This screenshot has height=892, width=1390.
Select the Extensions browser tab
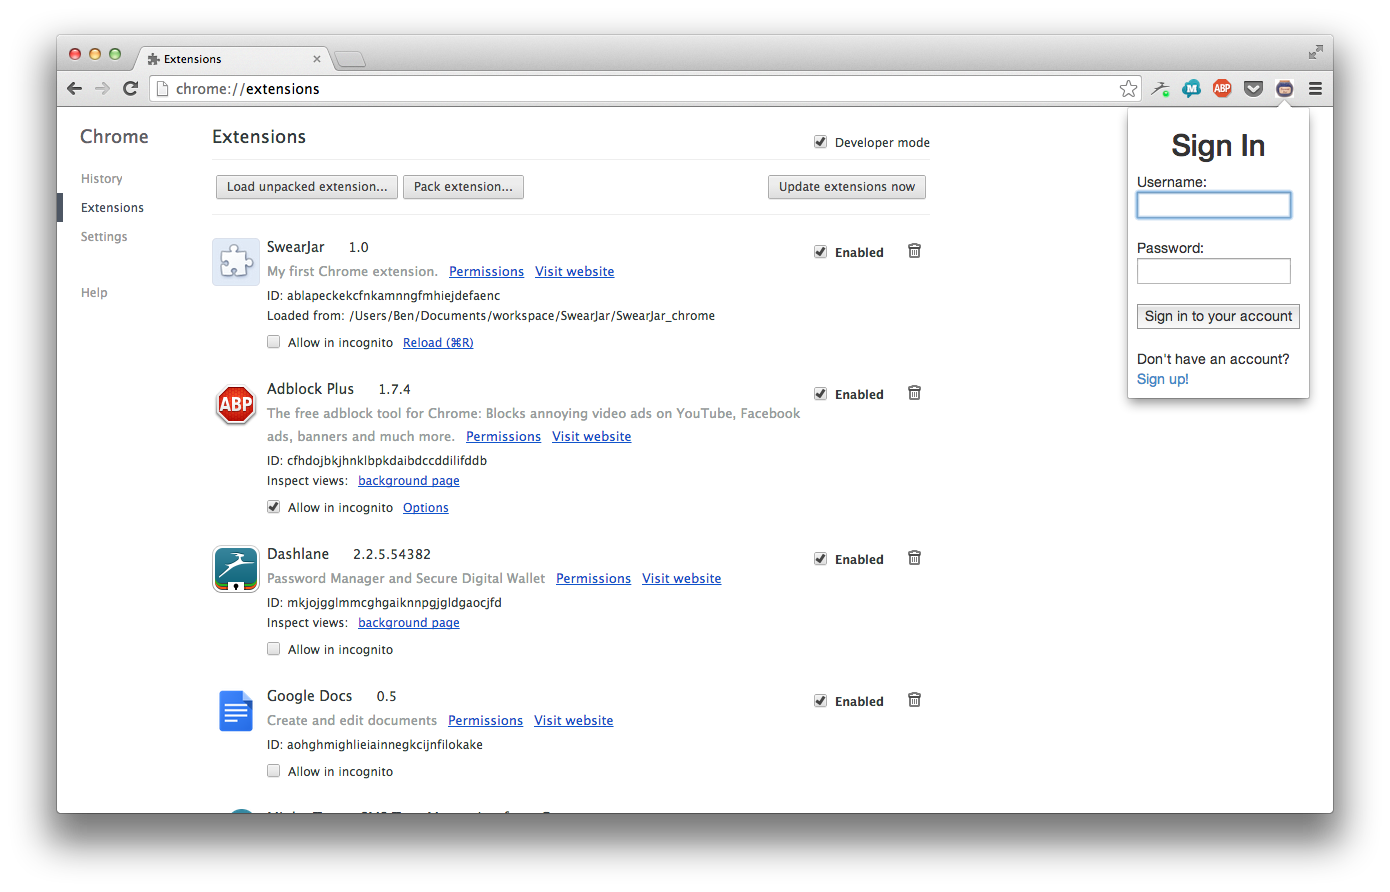click(x=232, y=59)
